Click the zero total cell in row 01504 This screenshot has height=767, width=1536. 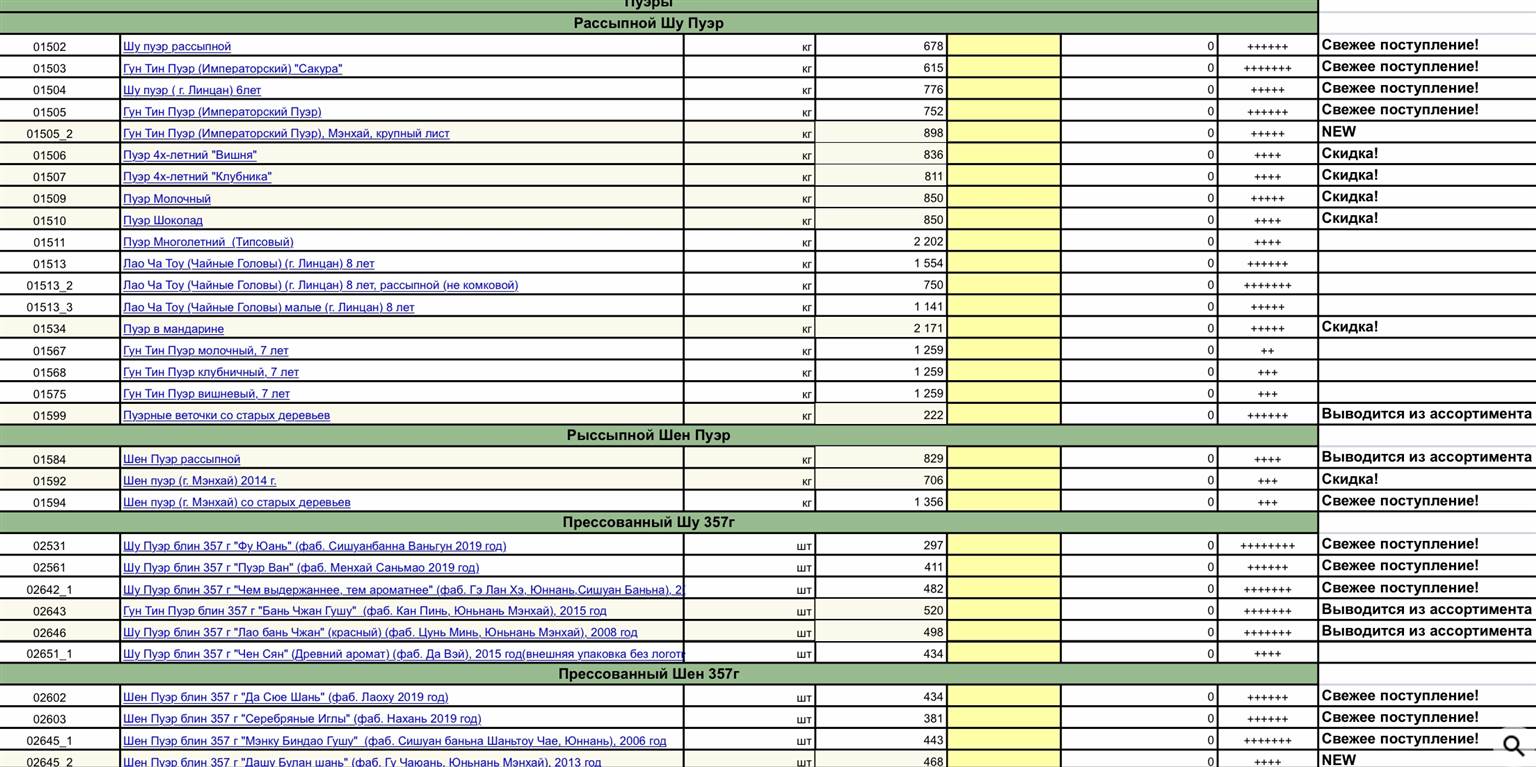click(x=1139, y=90)
